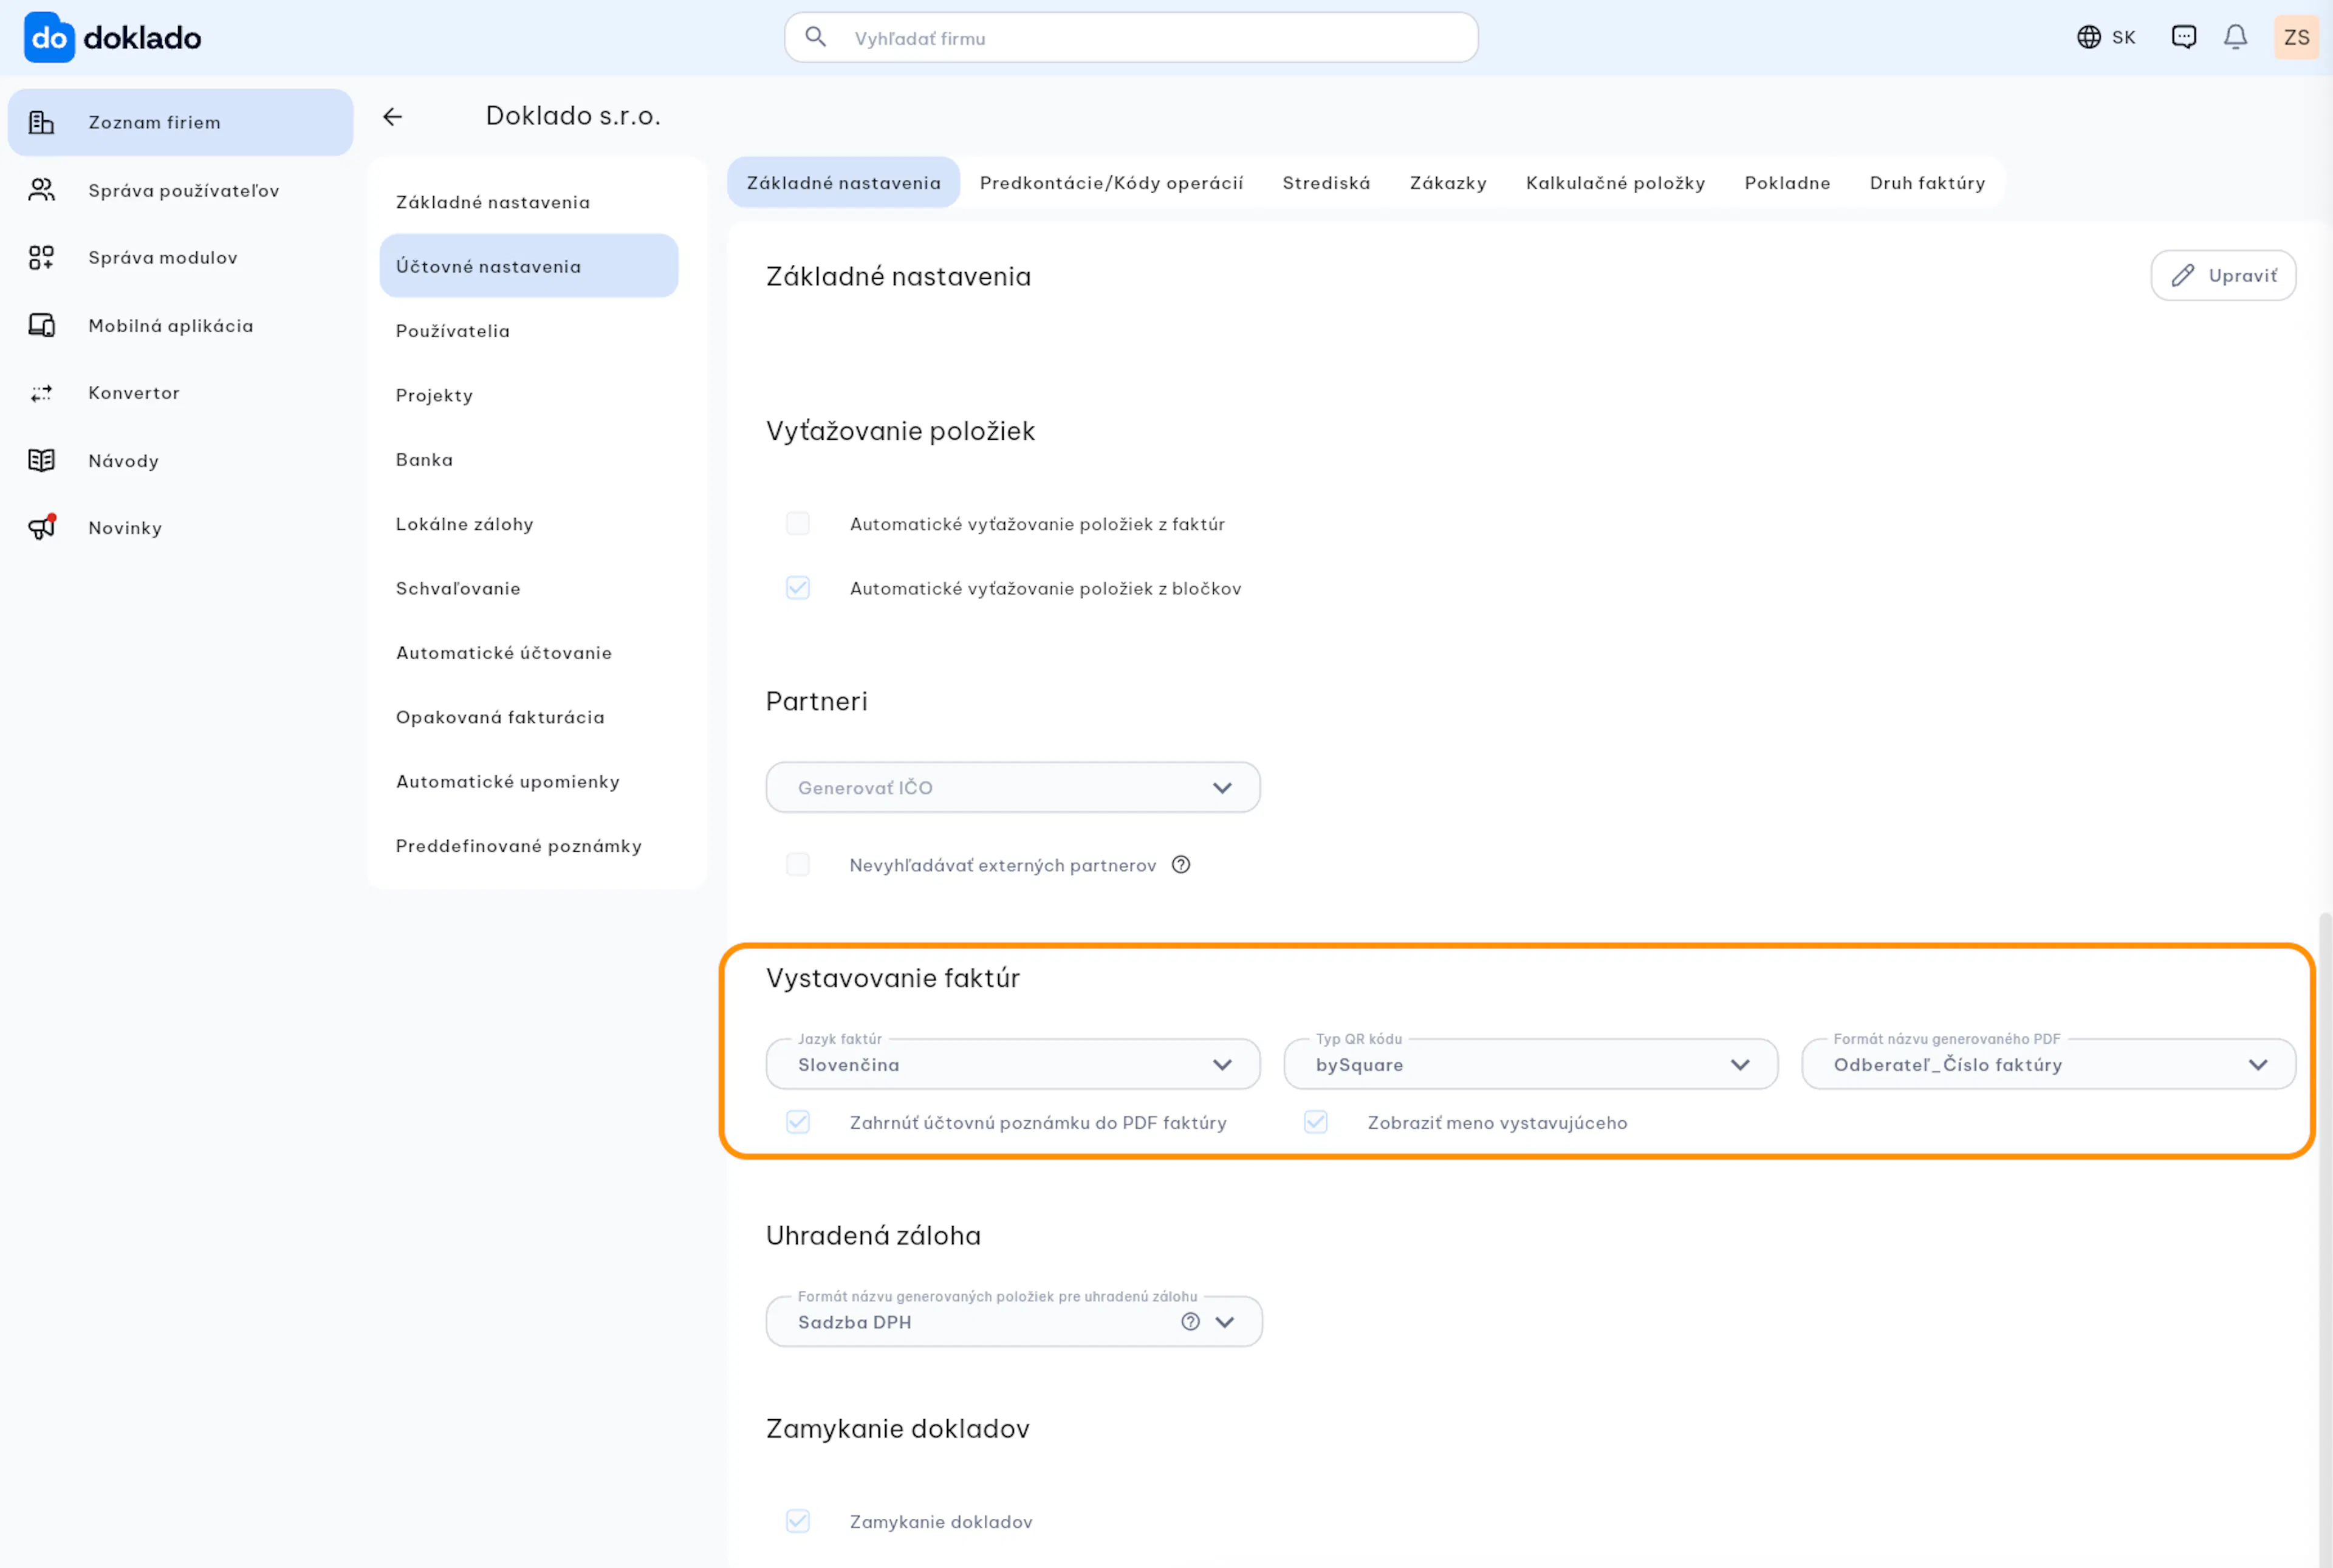The height and width of the screenshot is (1568, 2333).
Task: Select Lokálne zálohy in company menu
Action: 529,524
